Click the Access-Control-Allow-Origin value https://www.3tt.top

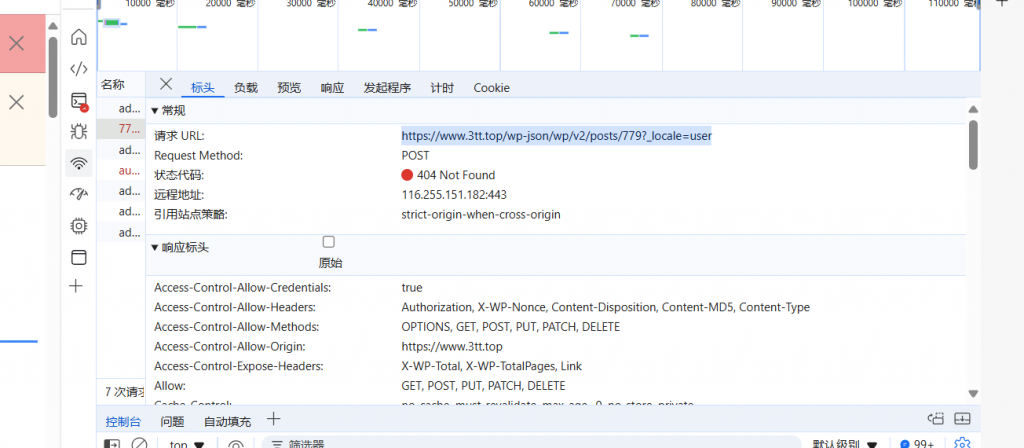452,346
